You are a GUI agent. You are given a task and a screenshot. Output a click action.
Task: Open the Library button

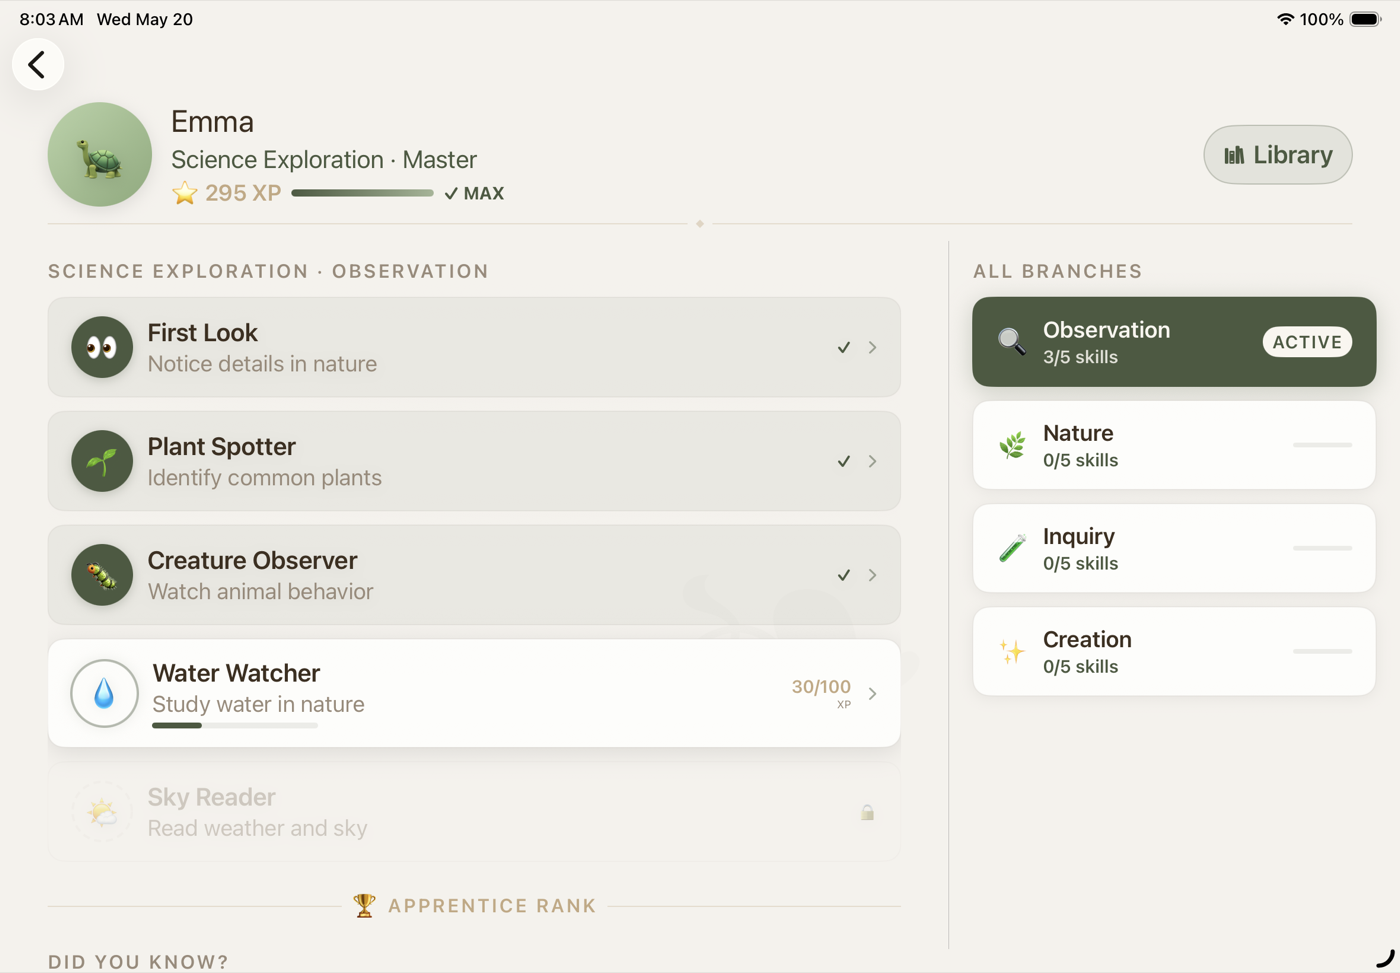tap(1278, 155)
